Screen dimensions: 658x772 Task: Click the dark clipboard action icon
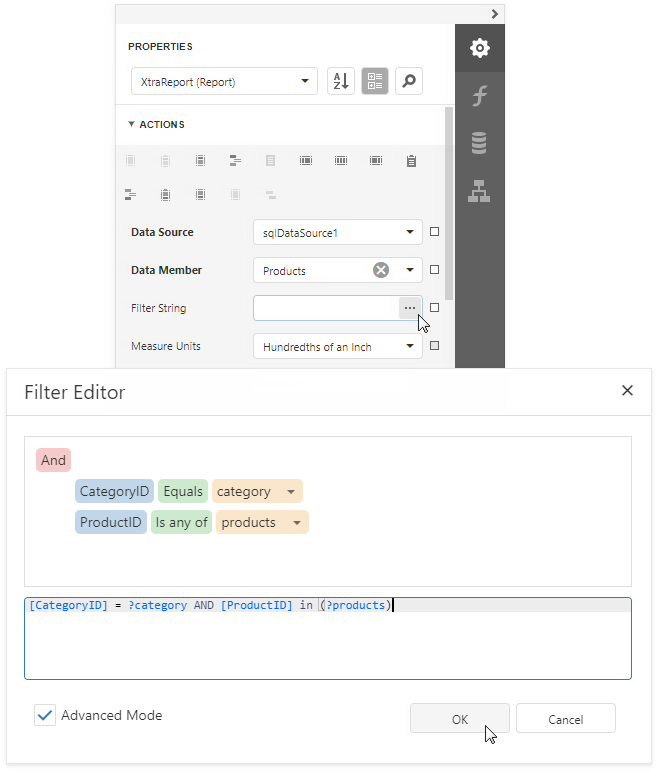pyautogui.click(x=411, y=161)
